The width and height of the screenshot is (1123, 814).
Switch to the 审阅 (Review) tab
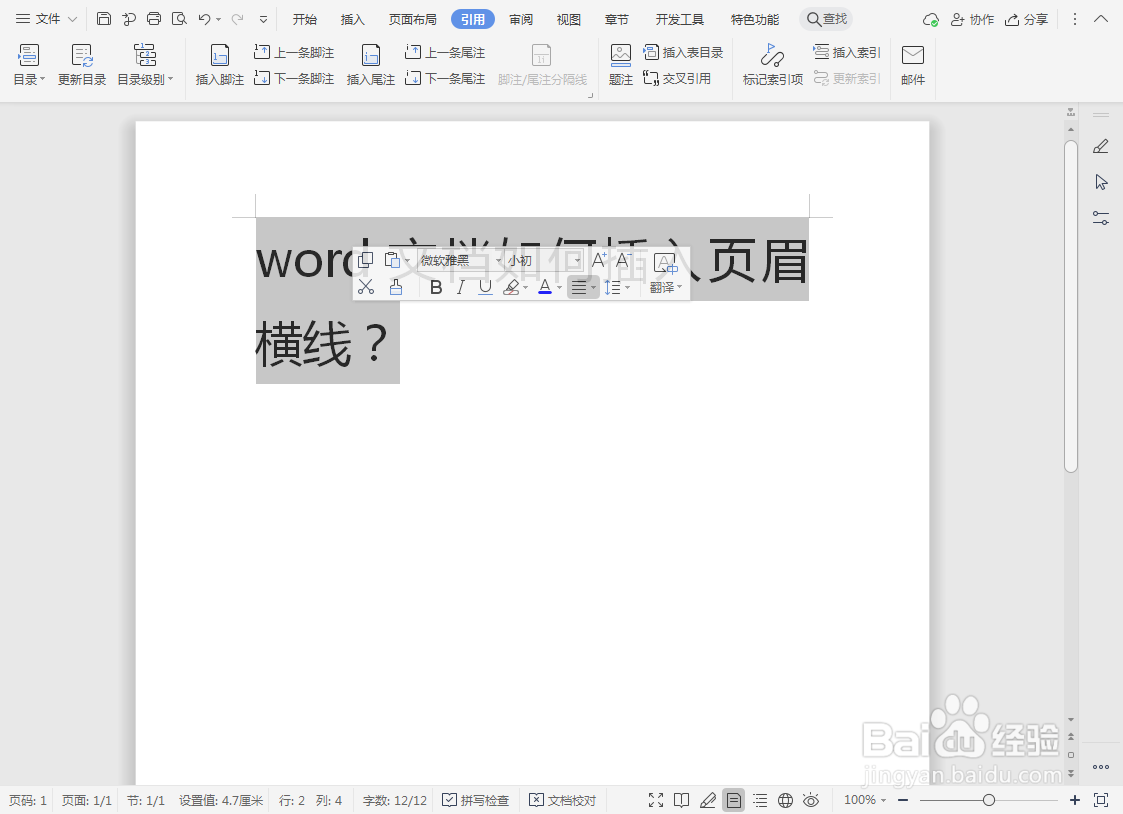click(x=521, y=19)
